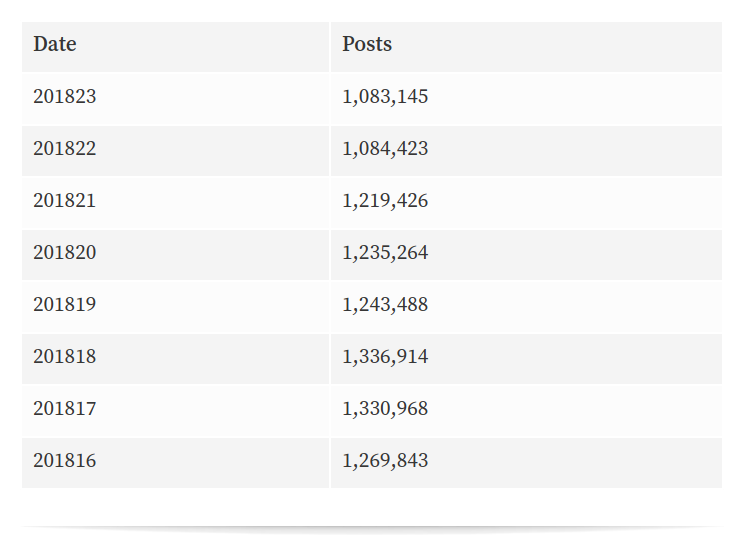
Task: Select the date cell 201823
Action: (x=65, y=96)
